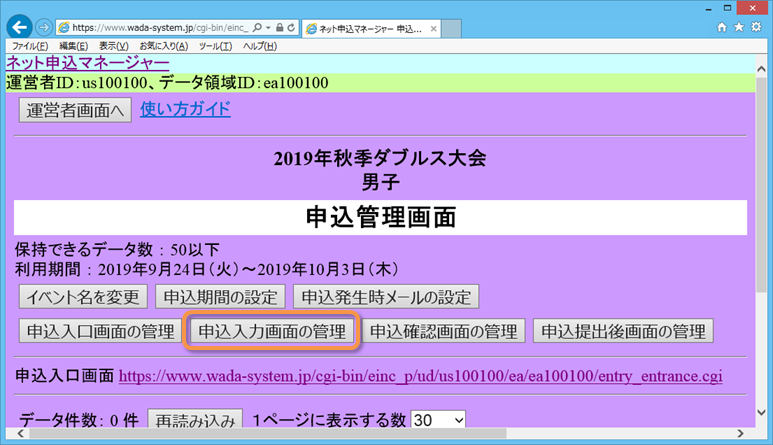The width and height of the screenshot is (773, 445).
Task: Maximize the browser window
Action: [x=728, y=8]
